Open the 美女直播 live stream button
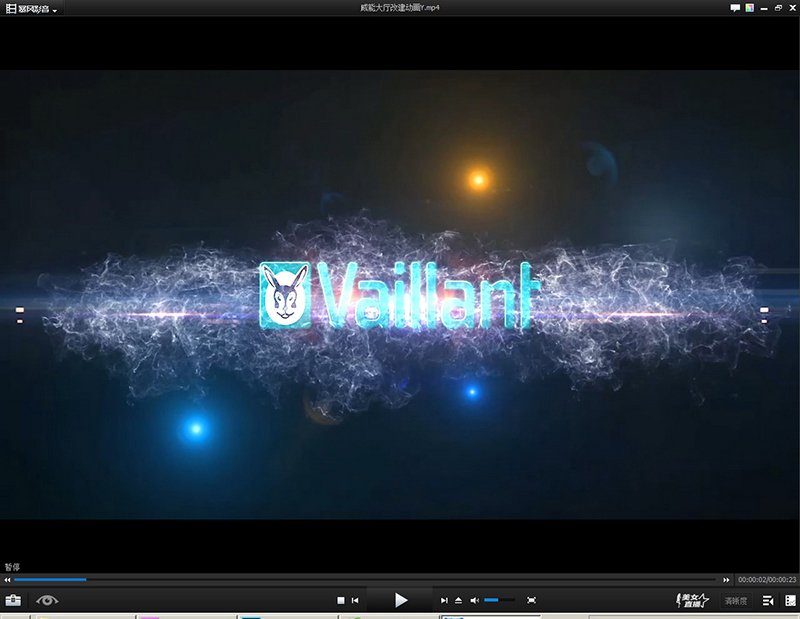Viewport: 800px width, 619px height. [693, 600]
